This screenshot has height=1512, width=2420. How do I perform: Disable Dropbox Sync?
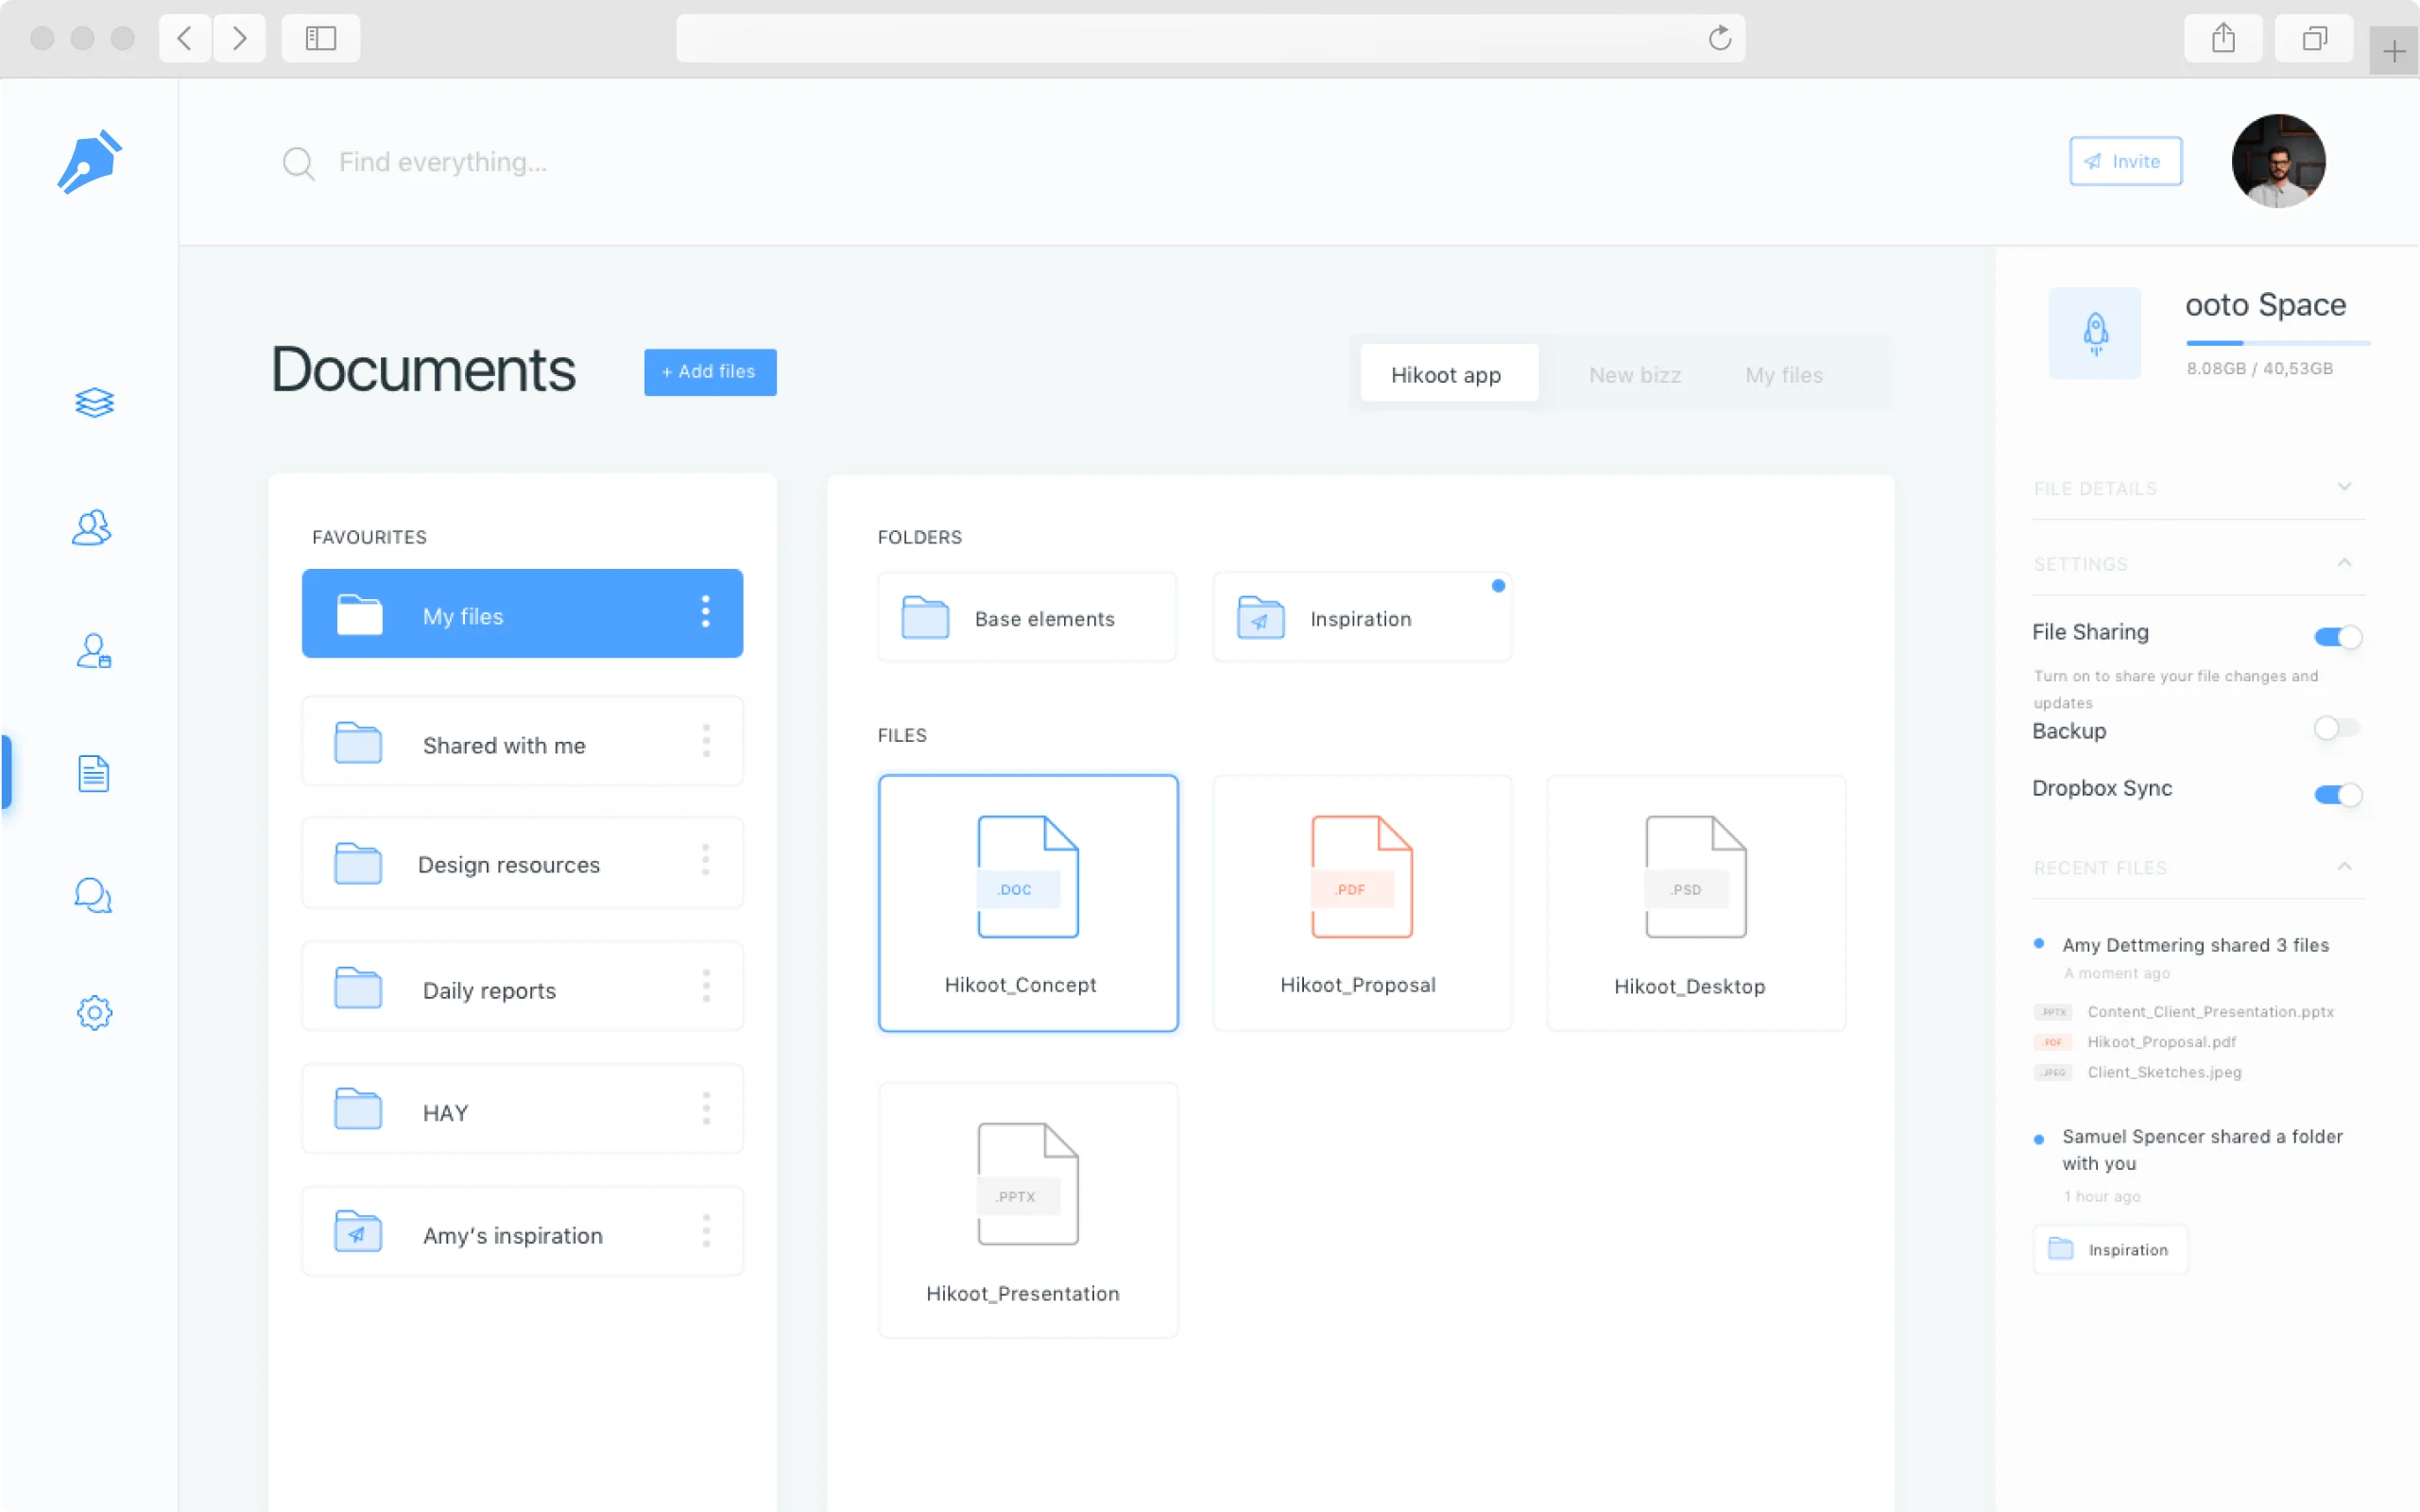2337,794
